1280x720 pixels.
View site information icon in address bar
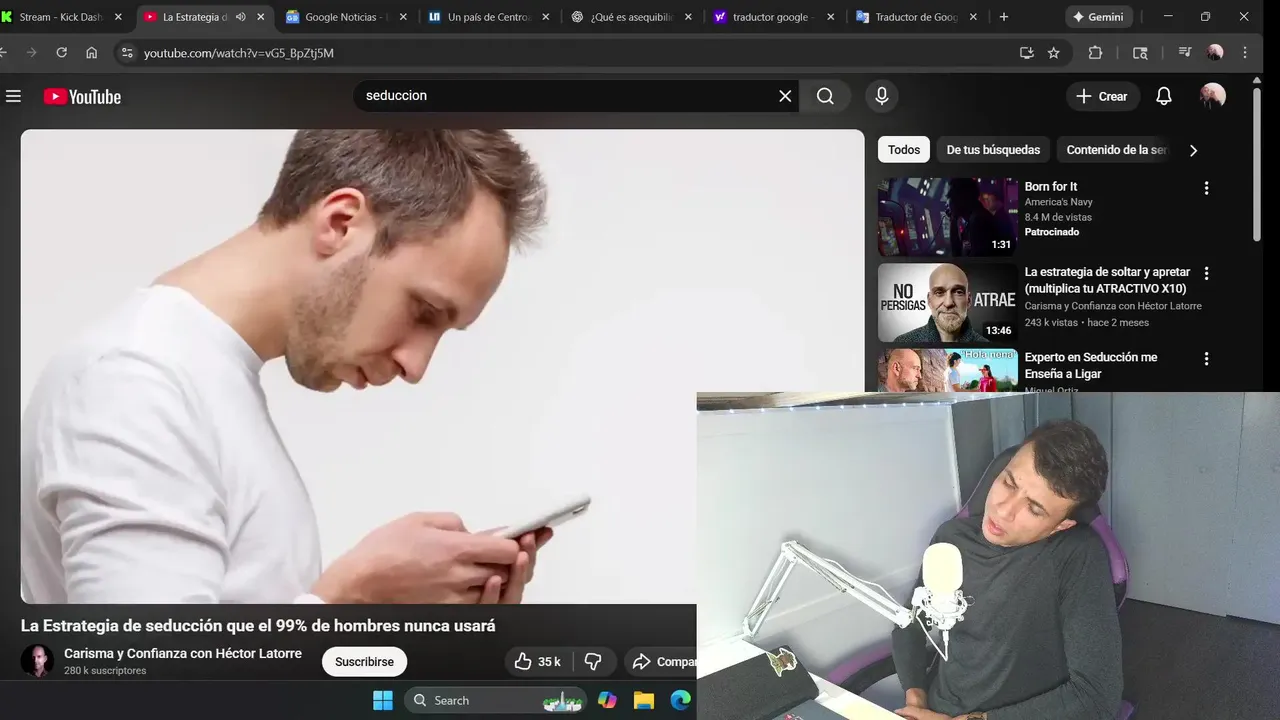[126, 53]
